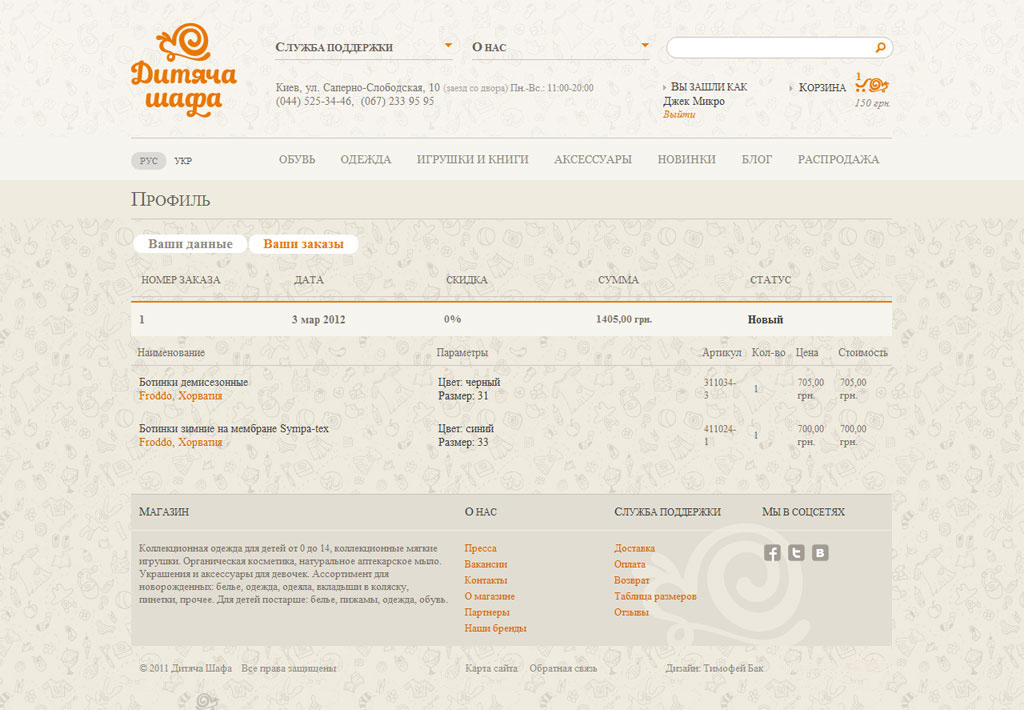This screenshot has height=710, width=1024.
Task: Open the Распродажа menu item
Action: pos(838,159)
